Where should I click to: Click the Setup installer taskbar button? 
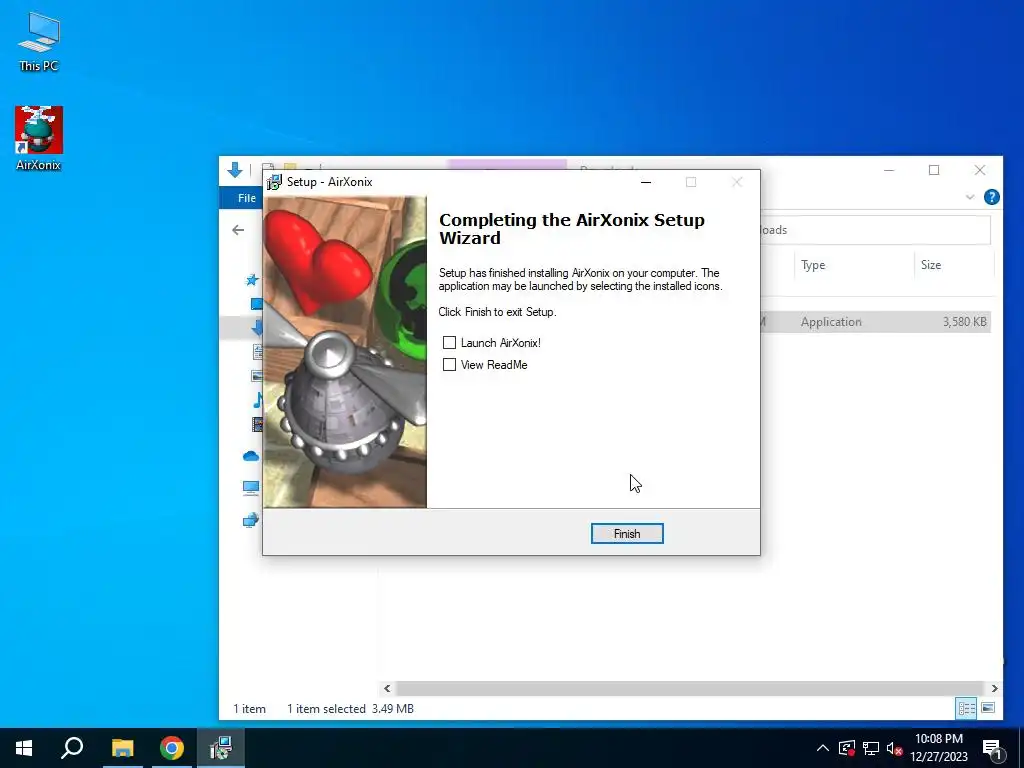coord(221,748)
